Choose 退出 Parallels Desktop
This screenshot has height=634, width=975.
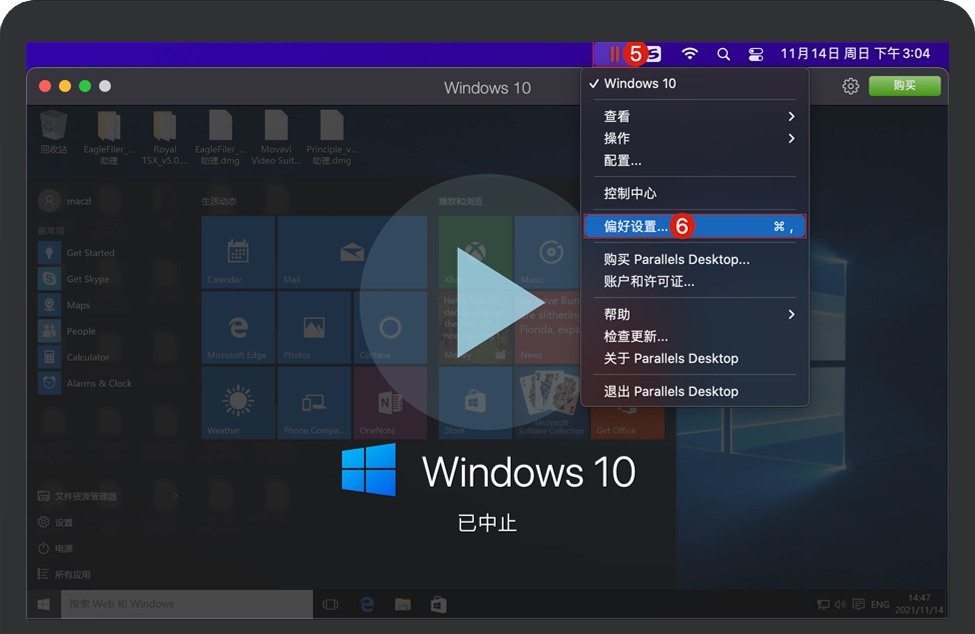695,392
